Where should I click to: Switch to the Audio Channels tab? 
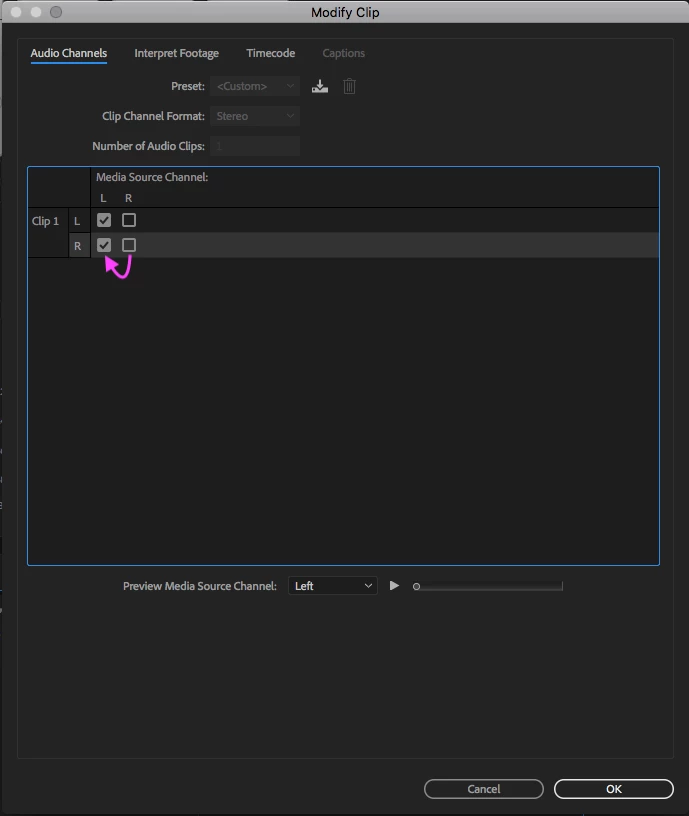[69, 53]
